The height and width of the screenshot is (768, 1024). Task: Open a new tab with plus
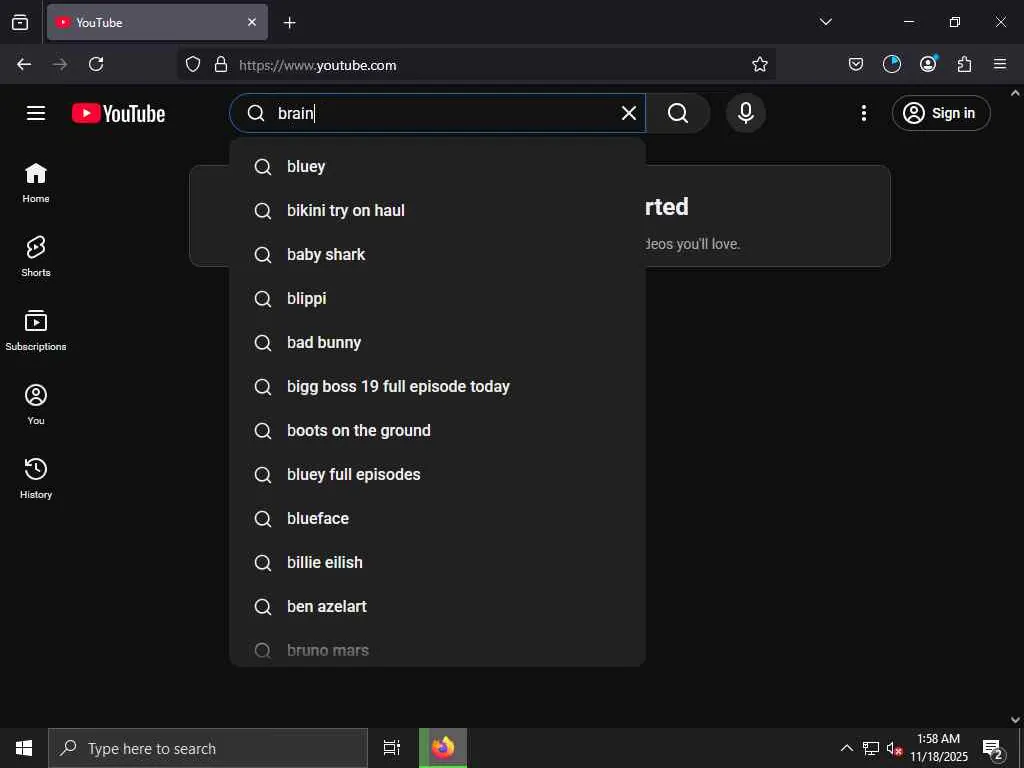[289, 23]
